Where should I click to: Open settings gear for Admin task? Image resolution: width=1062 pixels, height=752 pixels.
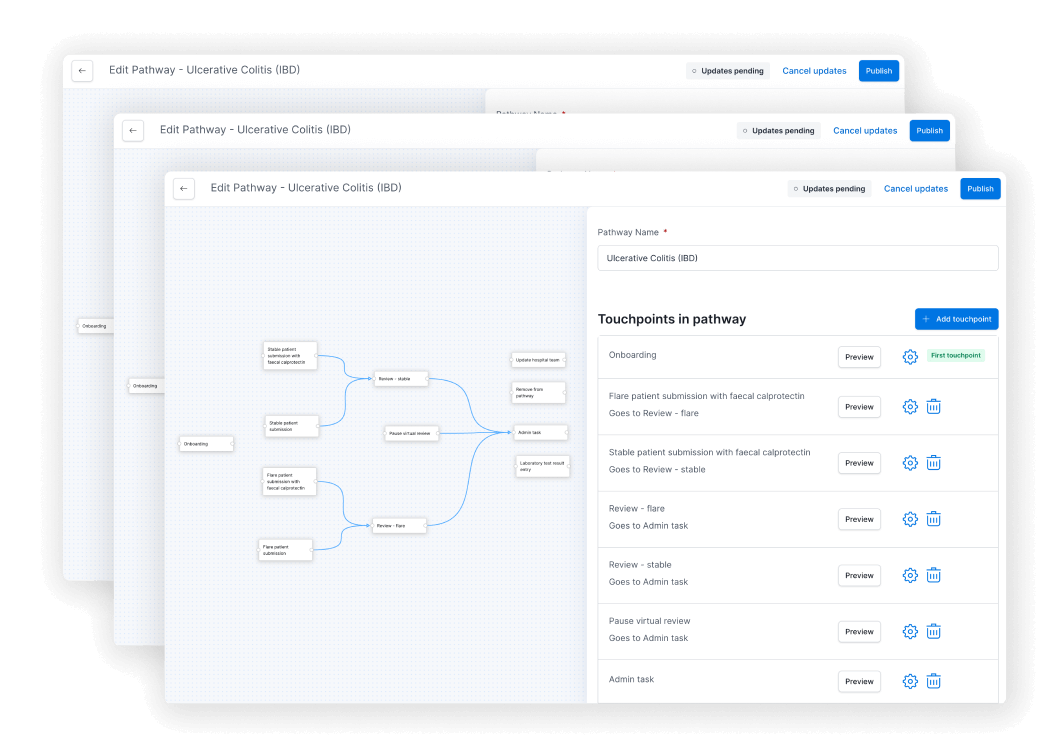[910, 681]
